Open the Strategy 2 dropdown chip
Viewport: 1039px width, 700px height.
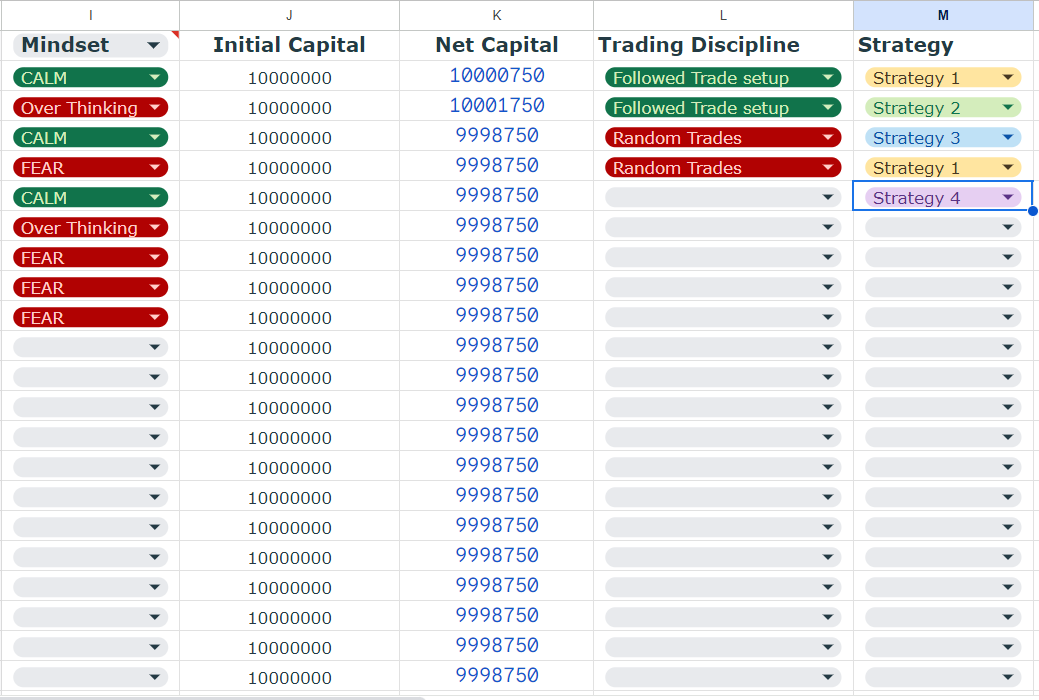coord(943,107)
